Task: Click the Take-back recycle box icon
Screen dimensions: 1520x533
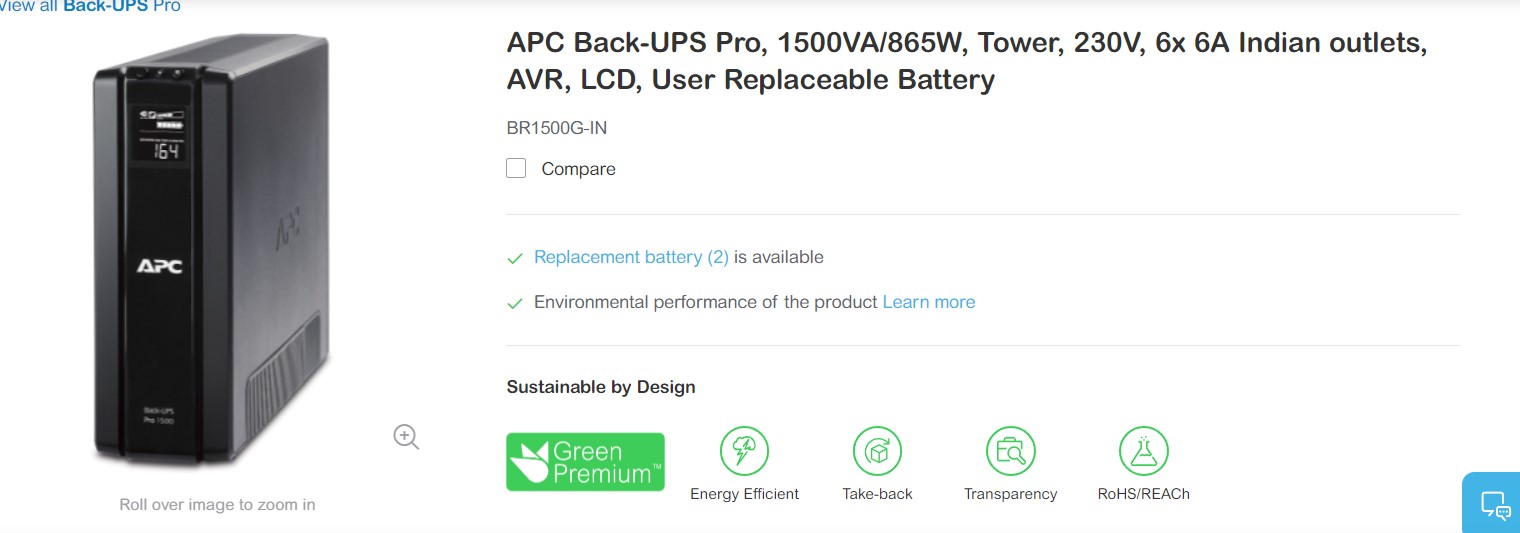Action: (x=877, y=451)
